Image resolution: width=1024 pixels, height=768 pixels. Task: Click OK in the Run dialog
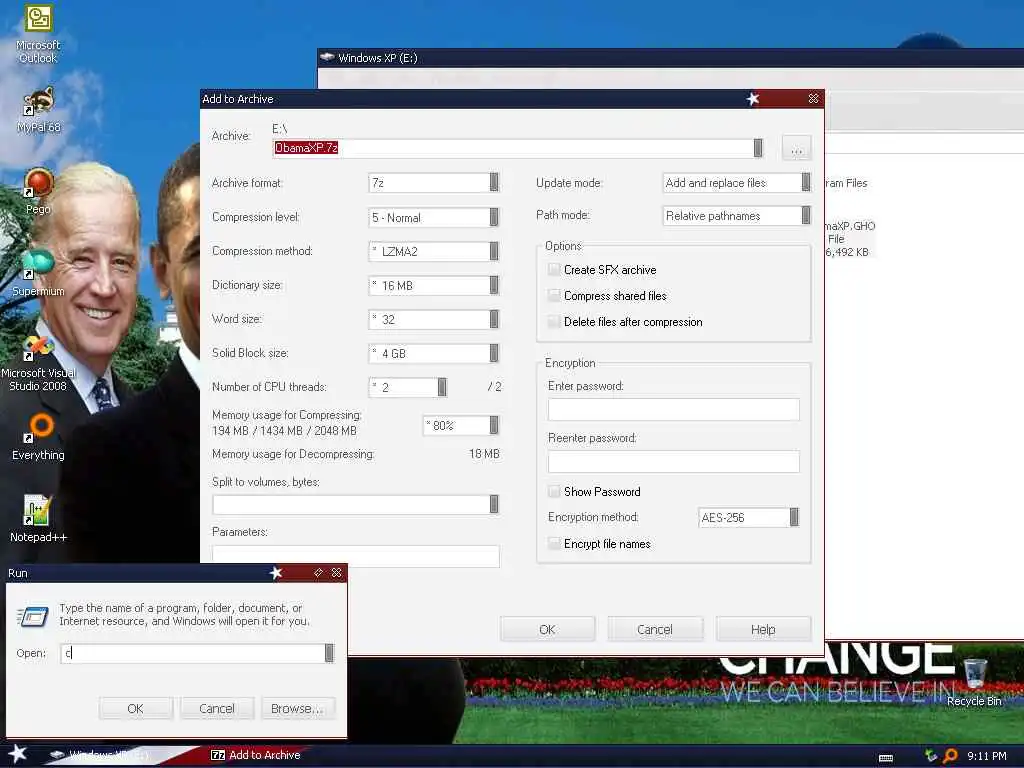(x=136, y=709)
